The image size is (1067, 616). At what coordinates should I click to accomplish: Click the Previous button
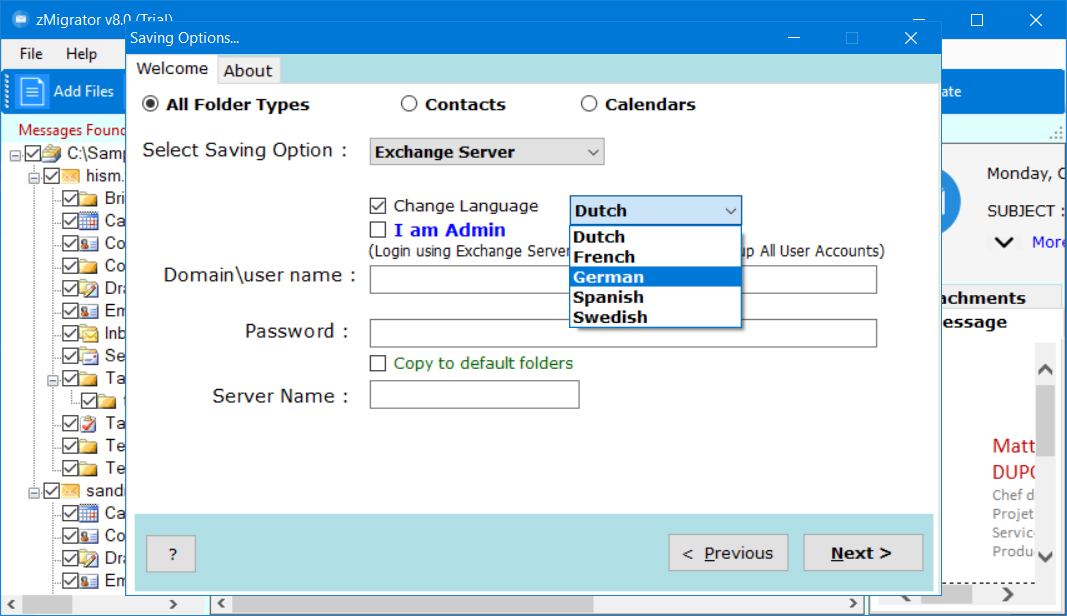728,553
